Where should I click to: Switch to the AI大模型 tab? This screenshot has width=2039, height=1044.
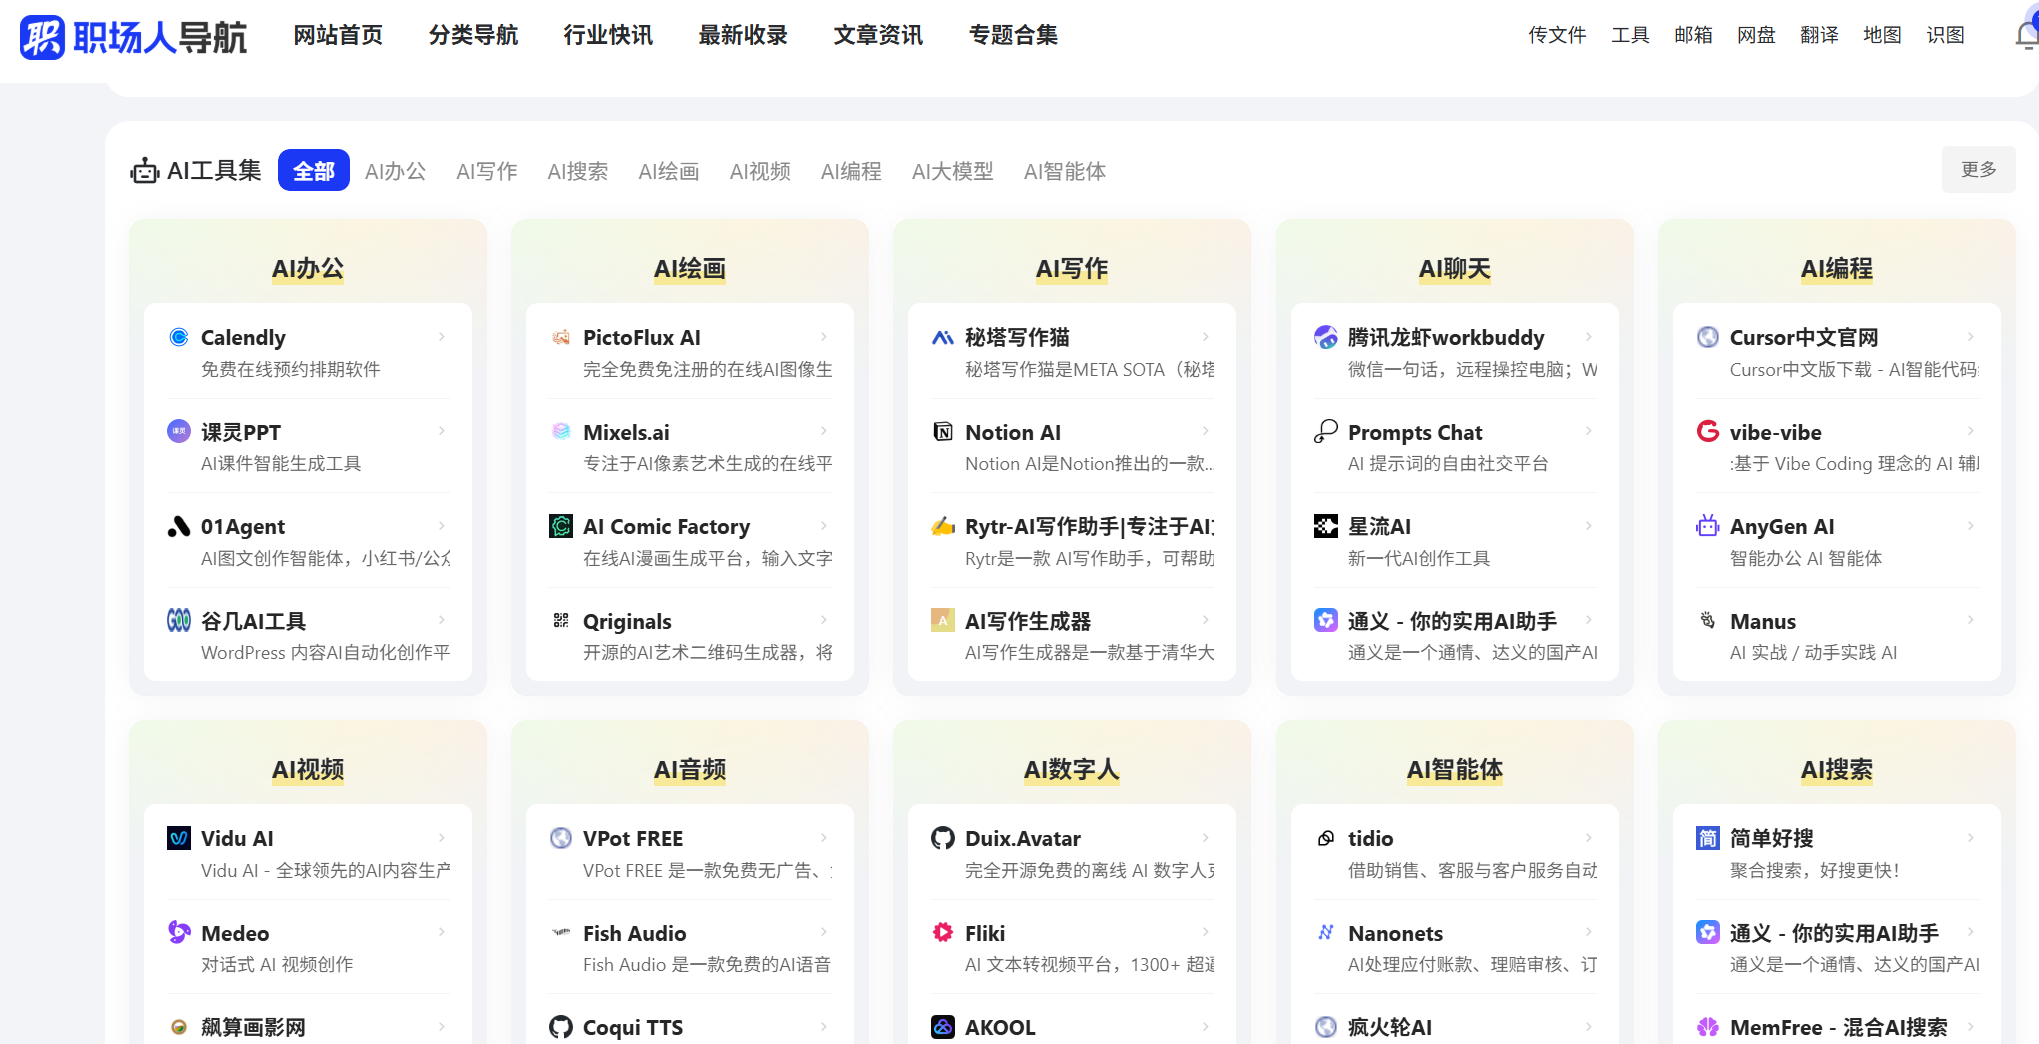click(x=953, y=171)
